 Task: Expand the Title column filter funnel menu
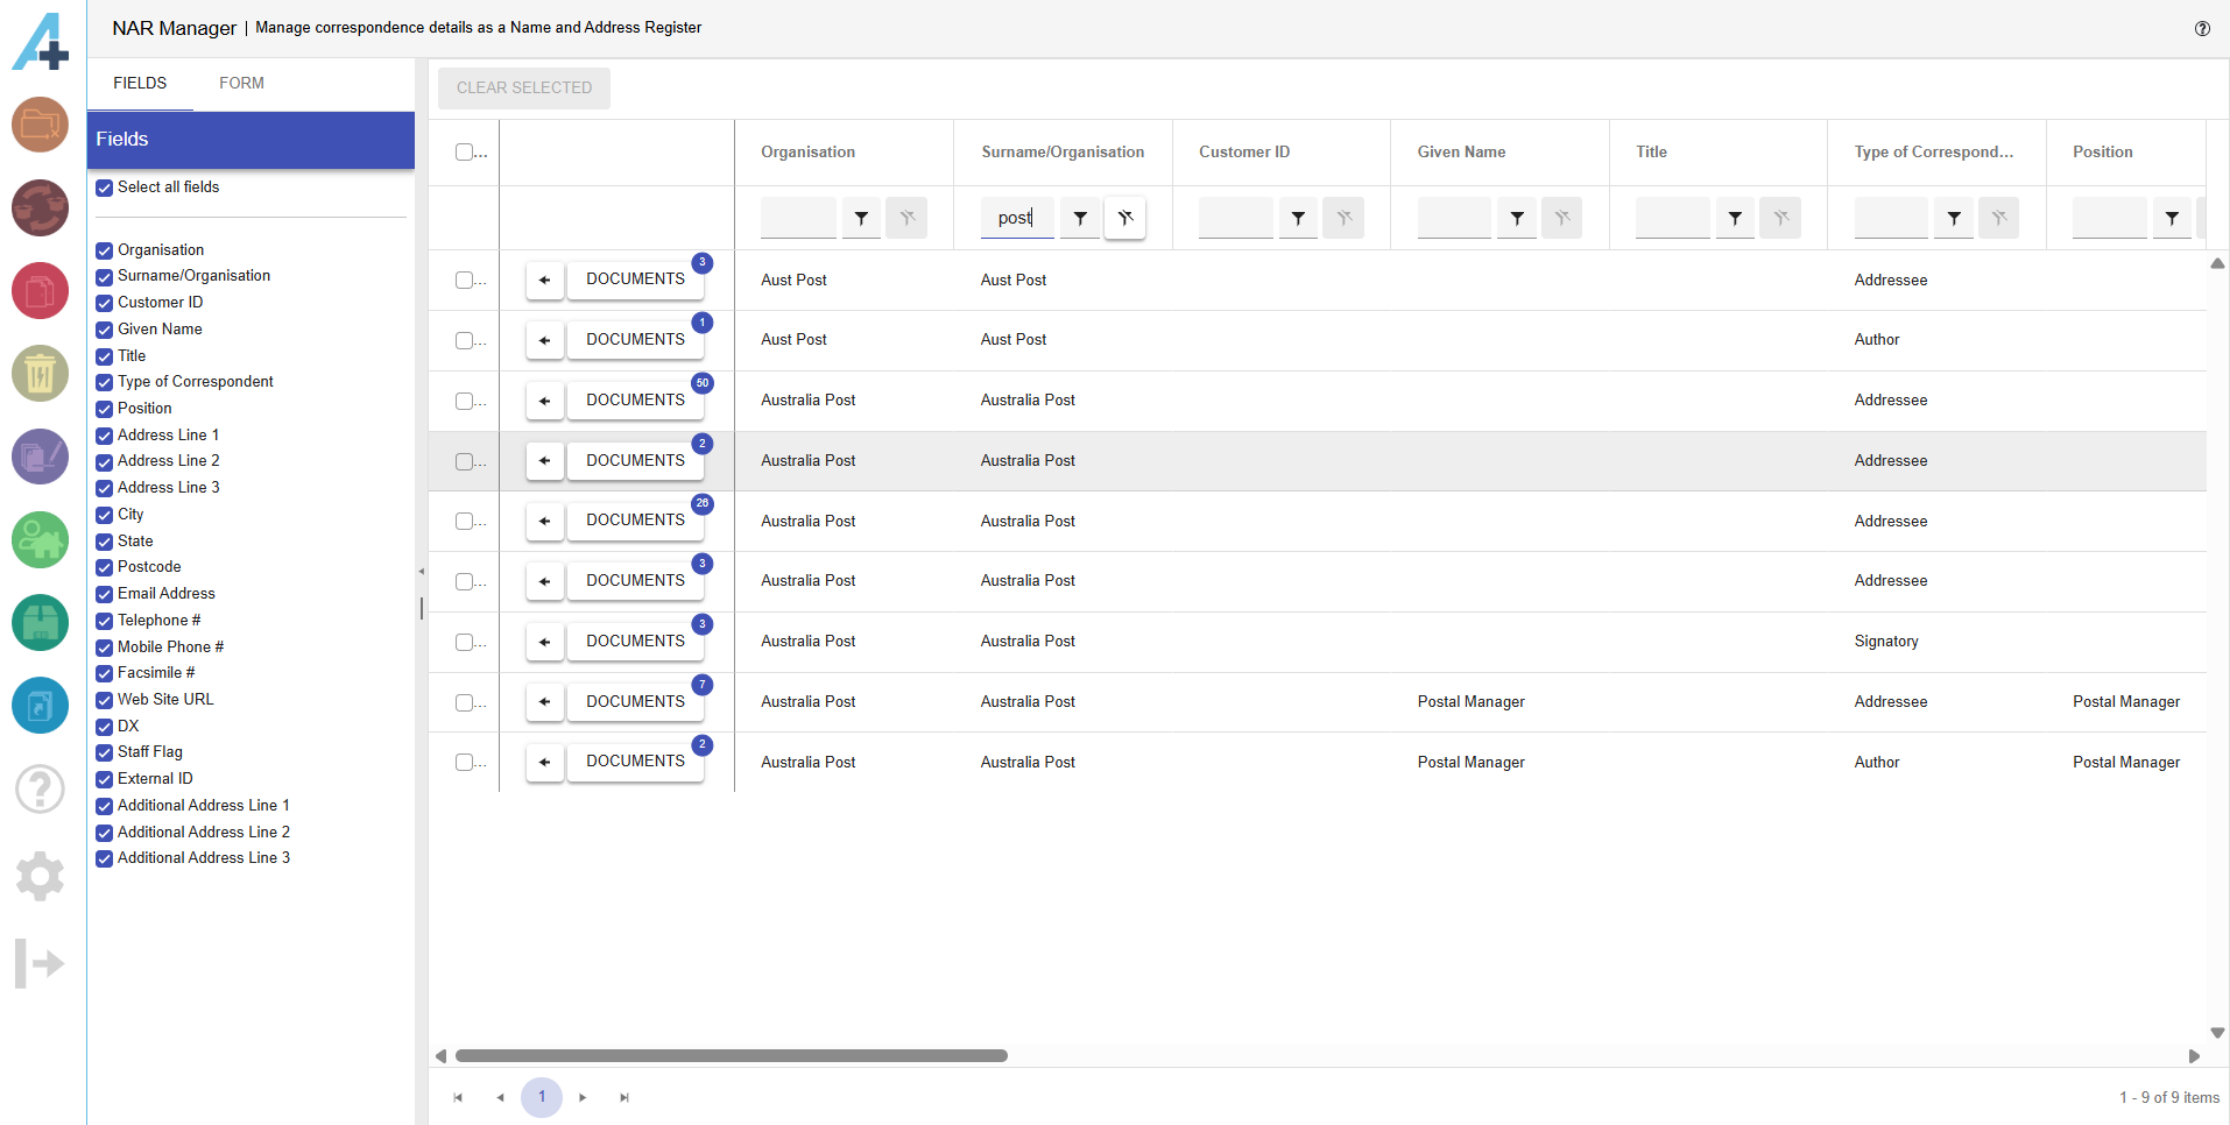1735,218
